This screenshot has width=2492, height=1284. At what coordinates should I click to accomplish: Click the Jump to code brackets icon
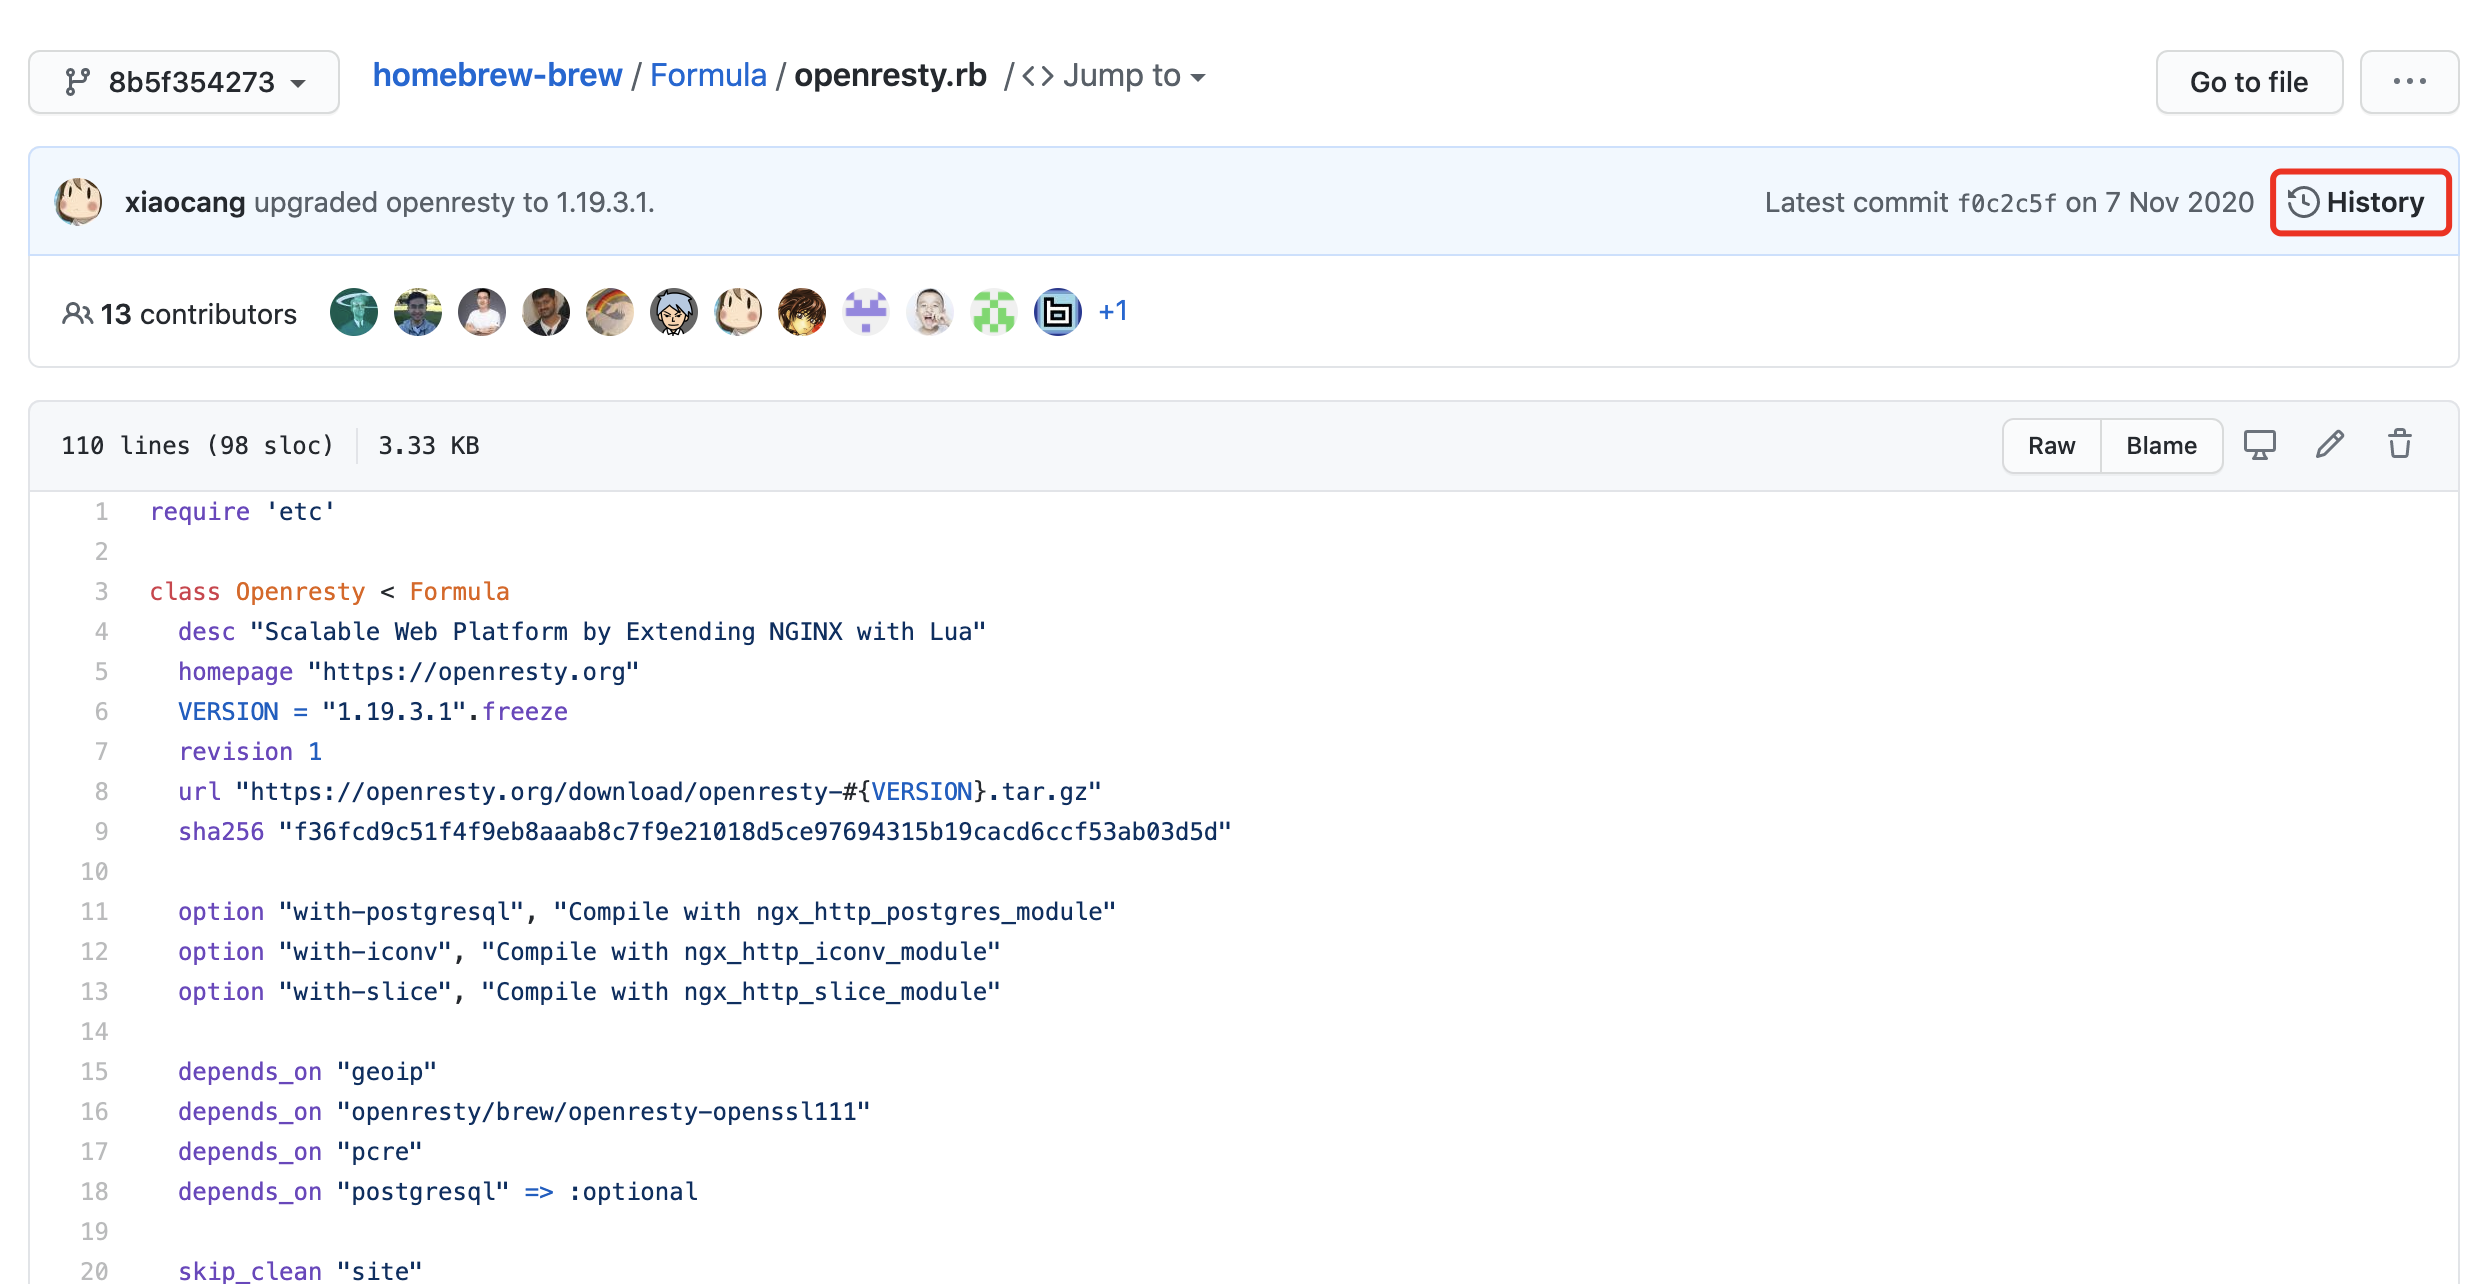tap(1038, 76)
